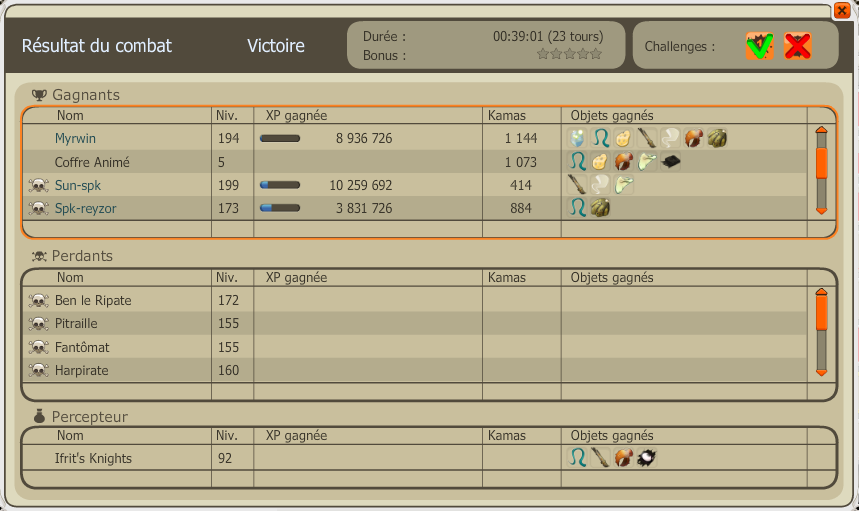Image resolution: width=859 pixels, height=511 pixels.
Task: Click the duration "00:39:01 (23 tours)"
Action: coord(548,37)
